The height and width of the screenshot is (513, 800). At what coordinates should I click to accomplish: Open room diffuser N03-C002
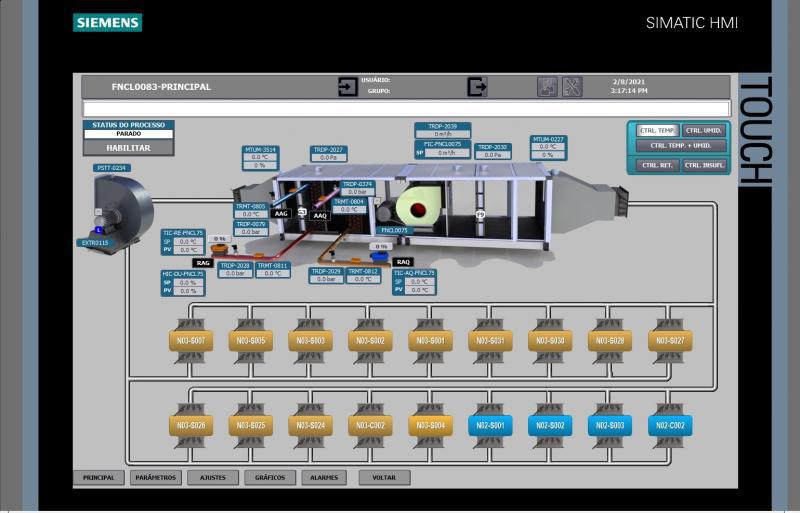tap(371, 425)
